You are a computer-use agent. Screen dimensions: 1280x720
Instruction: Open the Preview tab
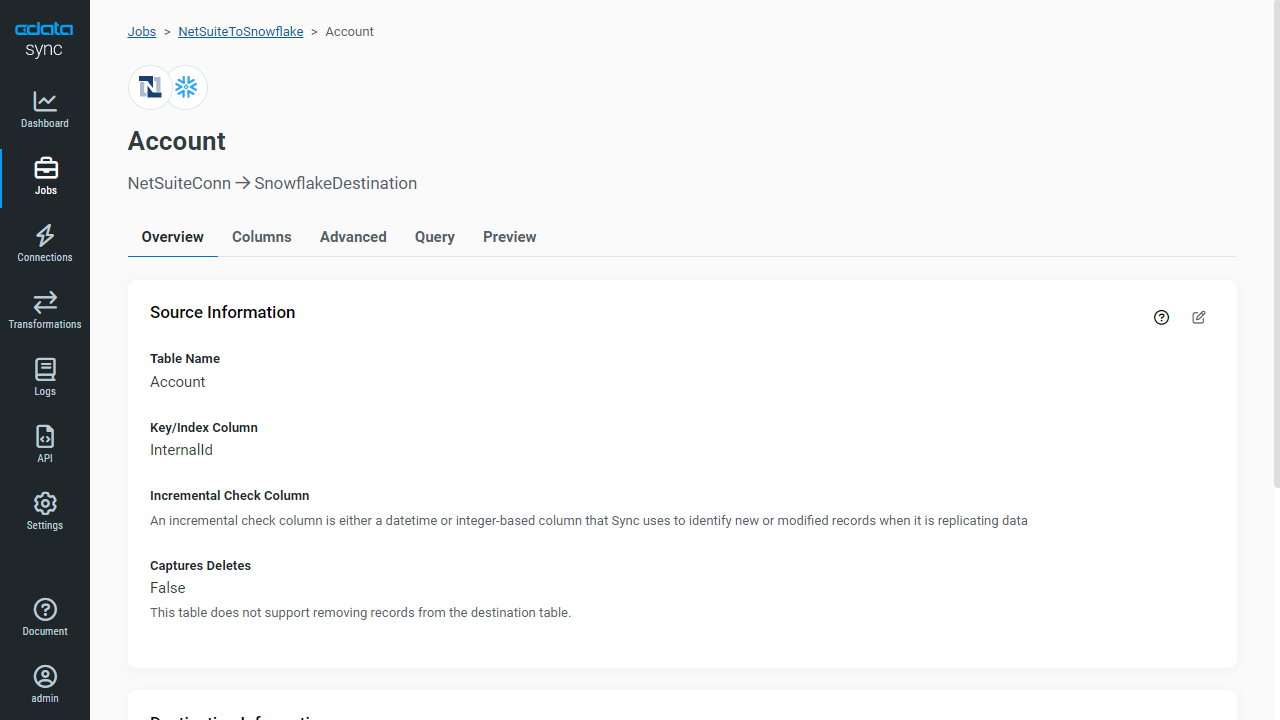[x=510, y=237]
